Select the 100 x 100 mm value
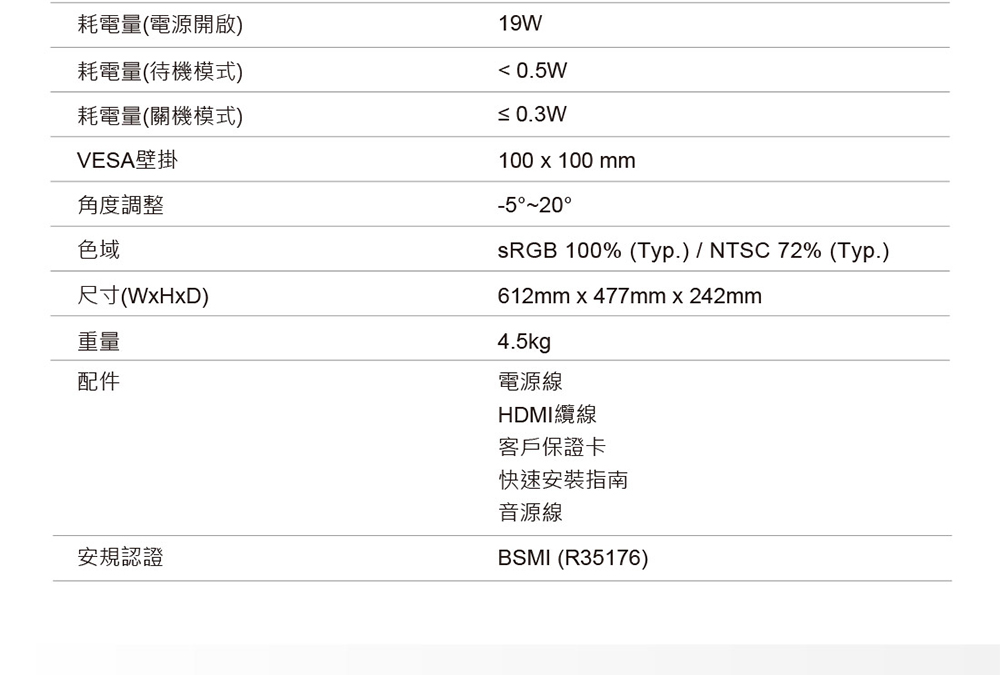1000x675 pixels. pos(566,161)
